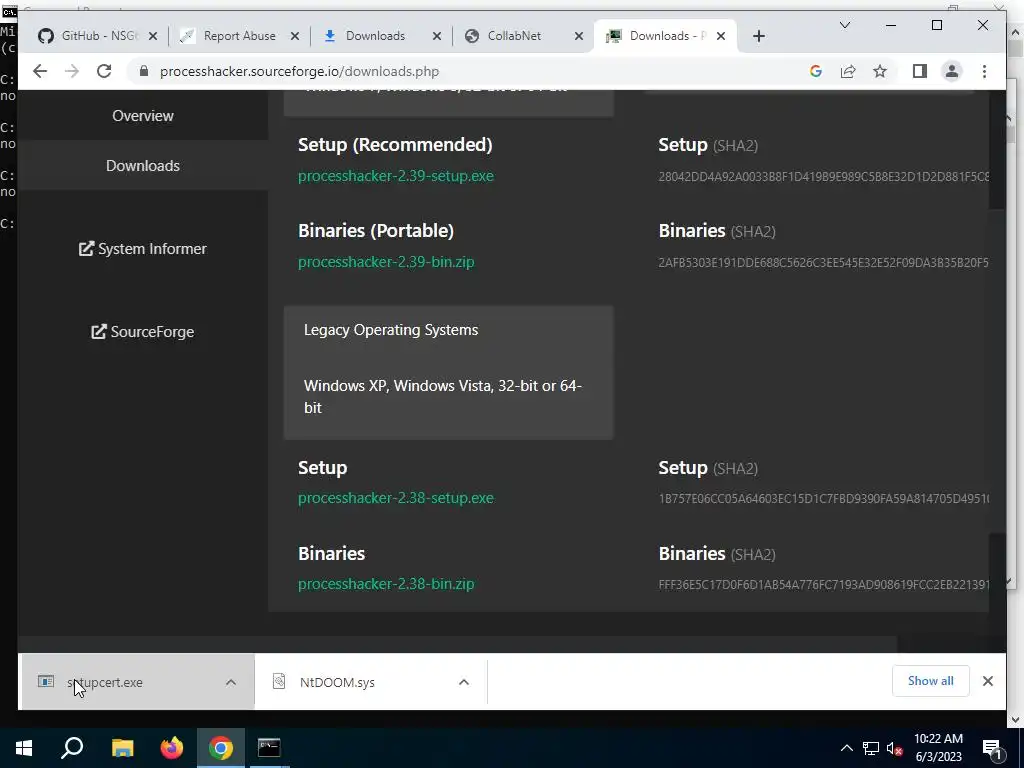The image size is (1024, 768).
Task: Click Show all downloads button
Action: pyautogui.click(x=931, y=681)
